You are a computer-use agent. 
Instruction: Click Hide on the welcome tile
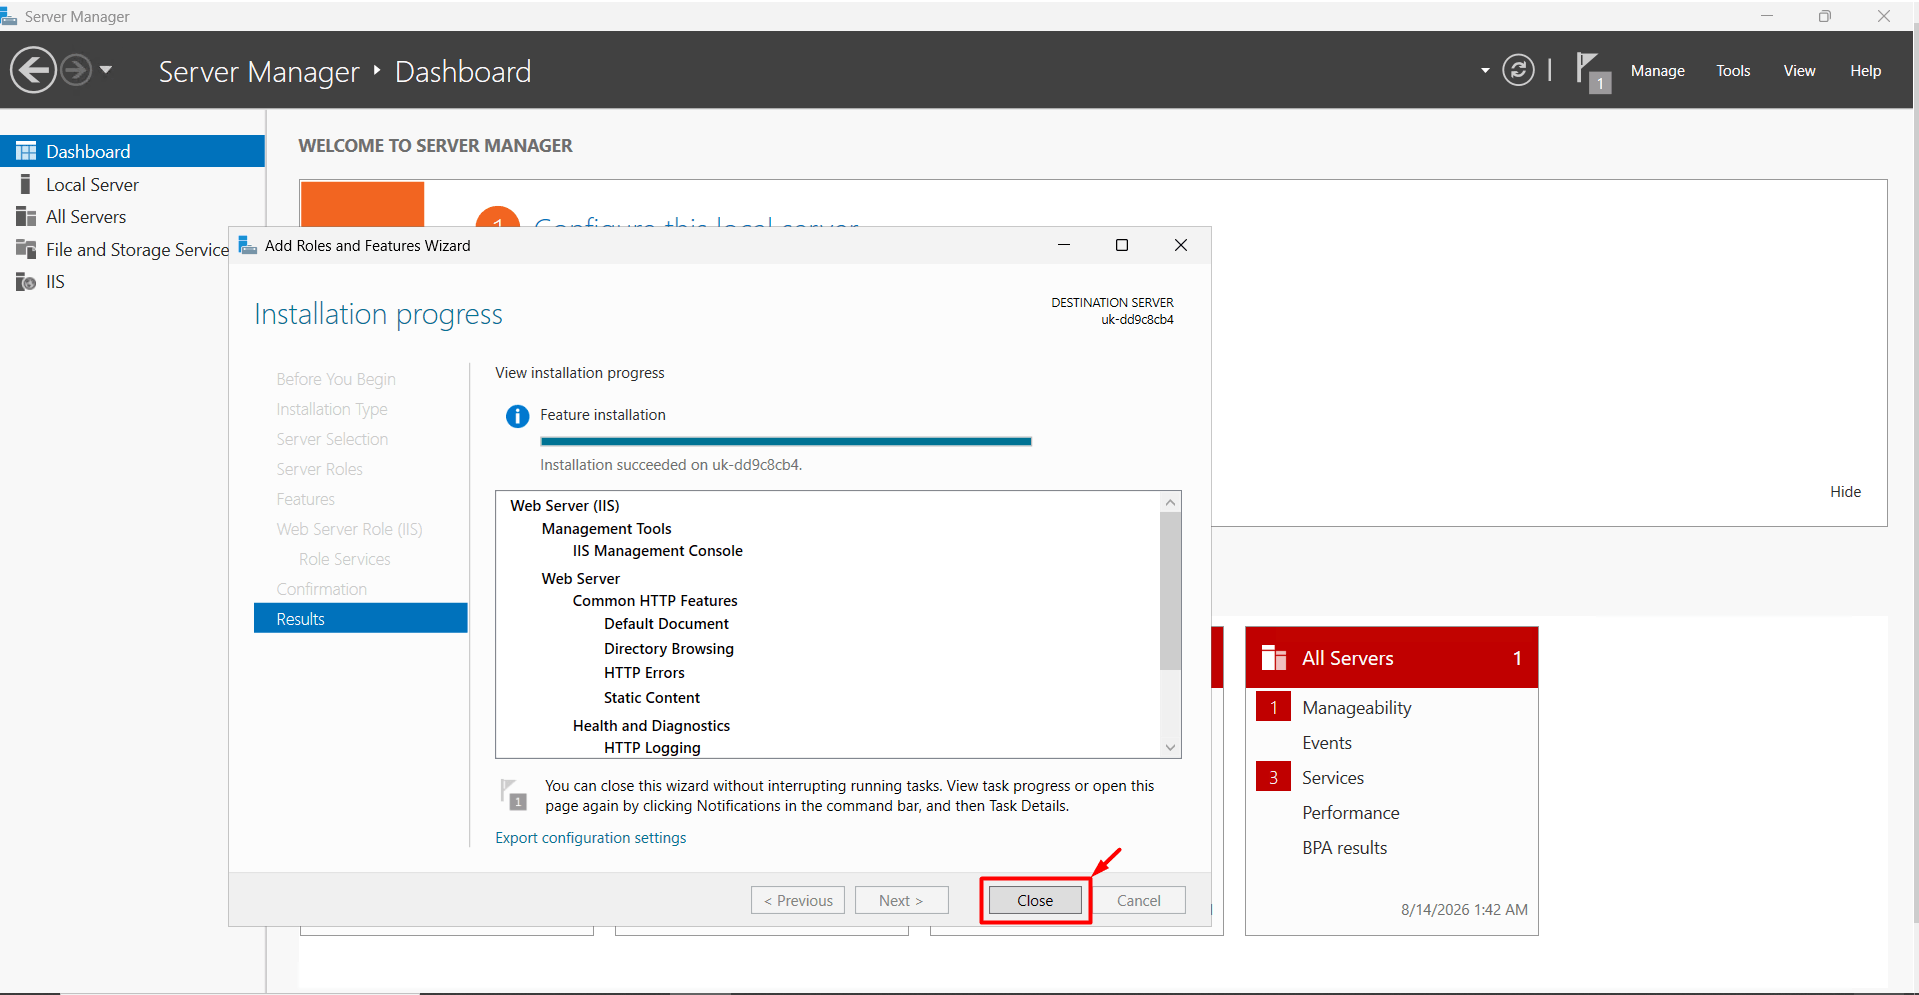(1845, 492)
